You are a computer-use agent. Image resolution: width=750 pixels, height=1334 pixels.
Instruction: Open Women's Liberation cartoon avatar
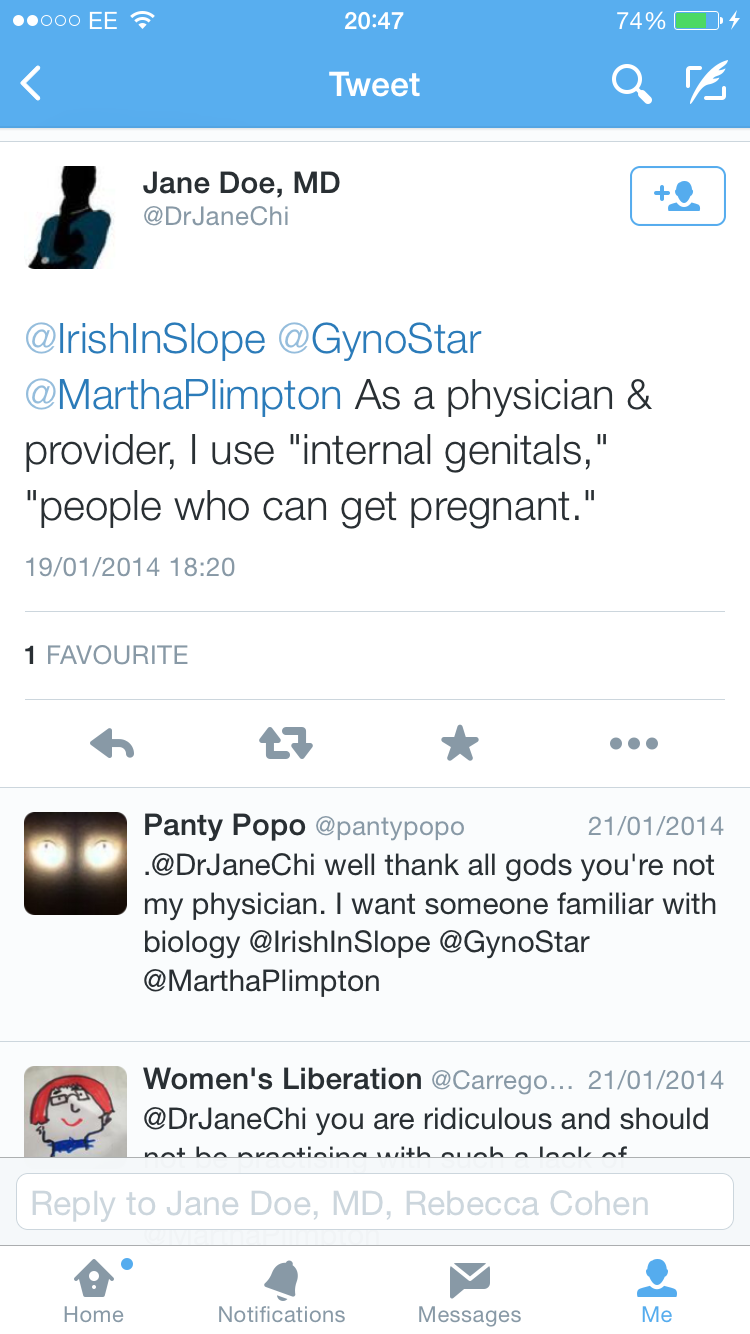click(x=76, y=1111)
